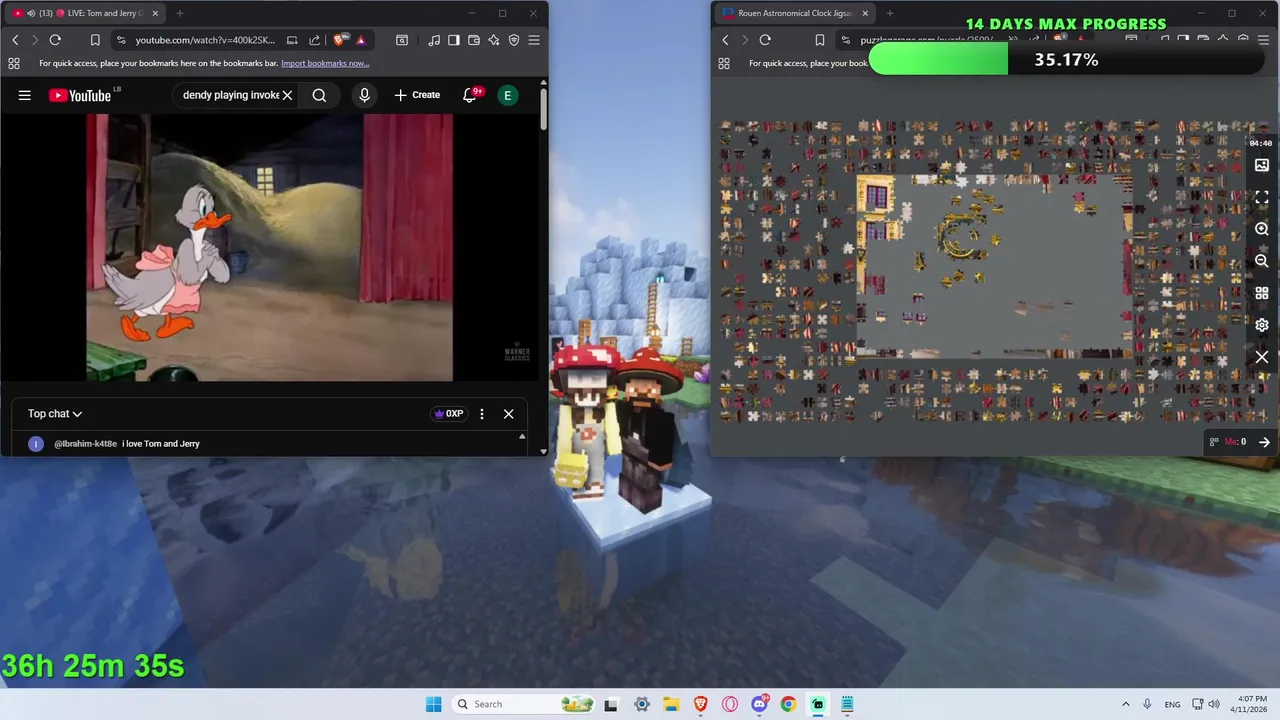Open apps grid in puzzle window bookmarks bar

[723, 63]
